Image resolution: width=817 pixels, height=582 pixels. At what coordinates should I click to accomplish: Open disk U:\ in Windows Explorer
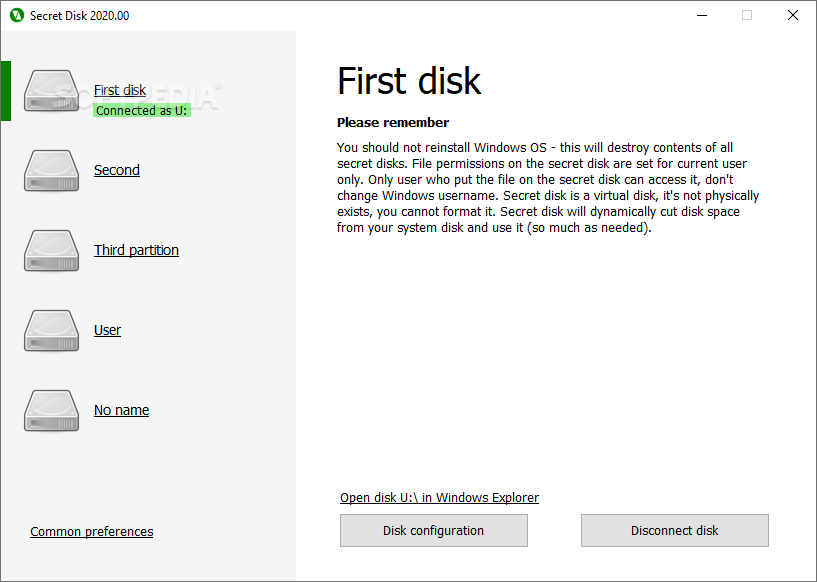pos(439,498)
